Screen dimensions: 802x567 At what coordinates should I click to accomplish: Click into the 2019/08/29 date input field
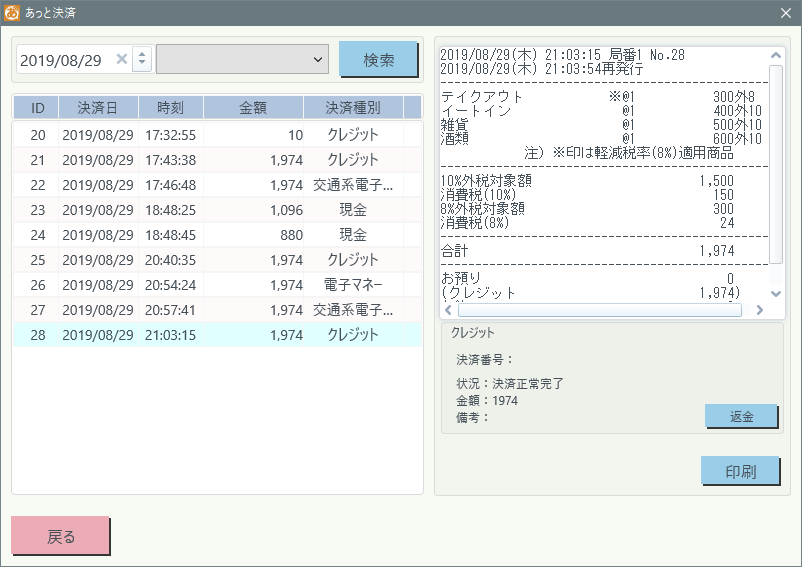click(62, 60)
